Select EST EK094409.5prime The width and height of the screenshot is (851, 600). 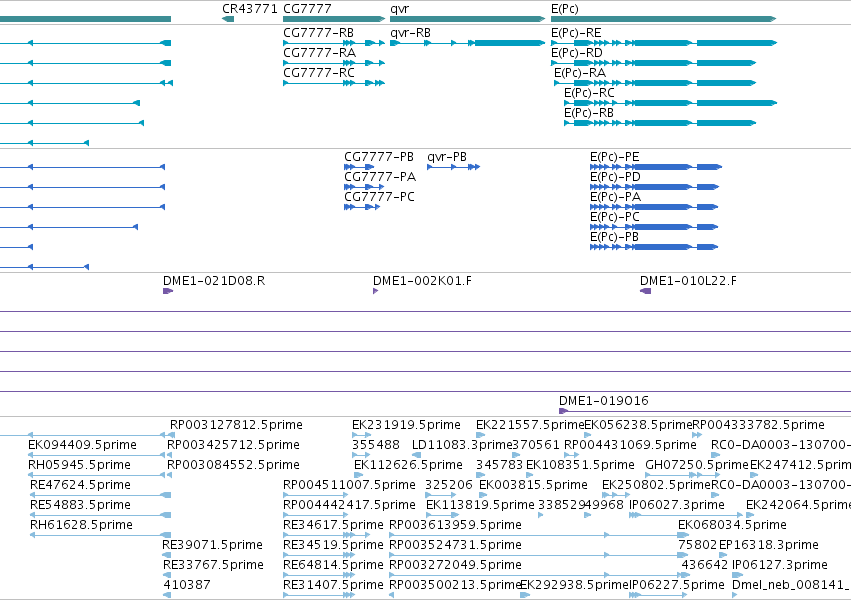click(x=82, y=445)
